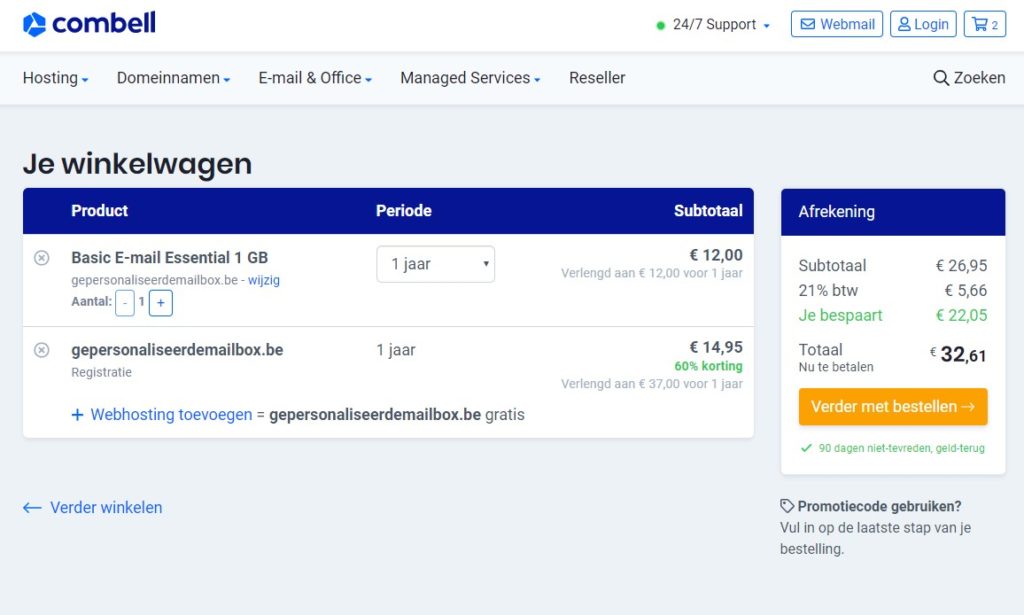Image resolution: width=1024 pixels, height=615 pixels.
Task: Click the 21% btw amount € 5,66
Action: click(966, 291)
